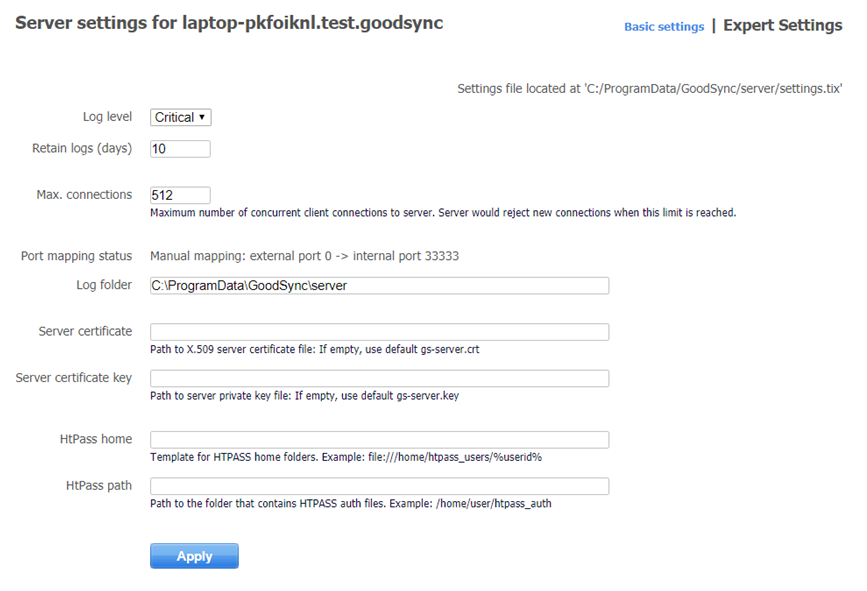Click the Retain logs (days) label
The width and height of the screenshot is (867, 591).
click(x=82, y=148)
